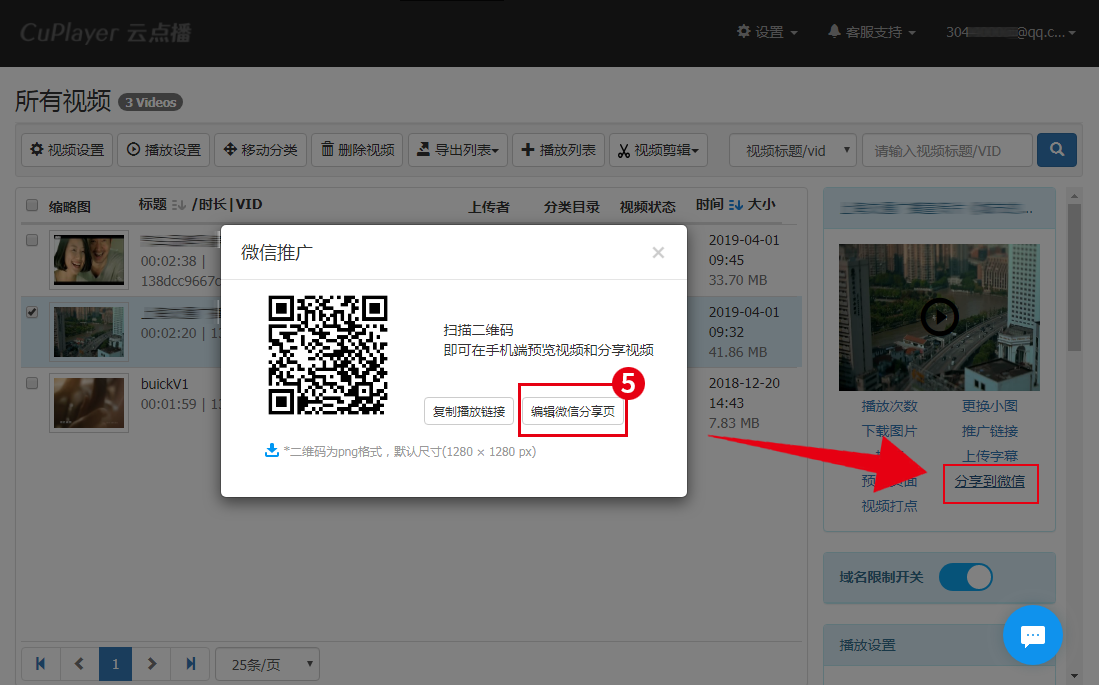Download the QR code via the blue download icon

(272, 450)
